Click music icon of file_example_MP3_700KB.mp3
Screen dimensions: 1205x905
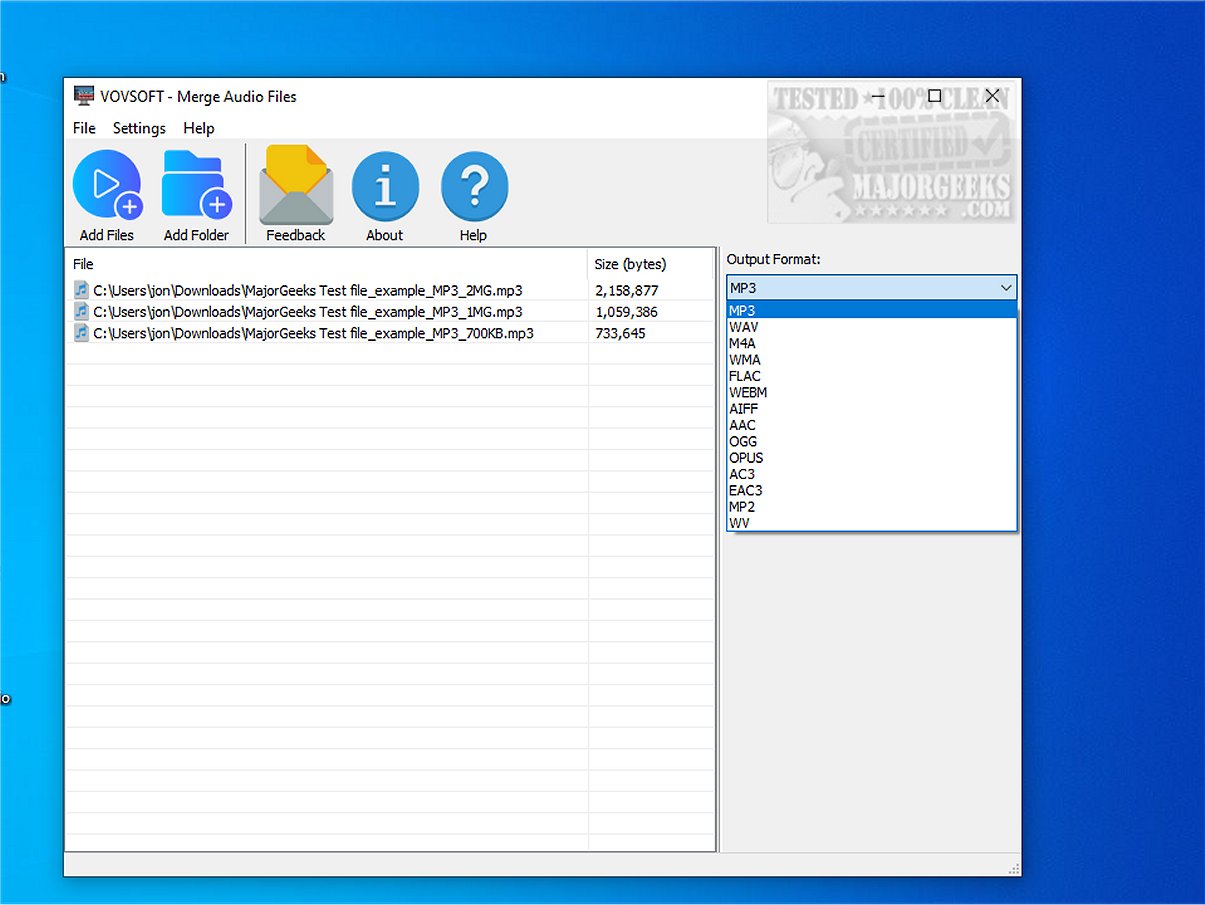click(81, 333)
